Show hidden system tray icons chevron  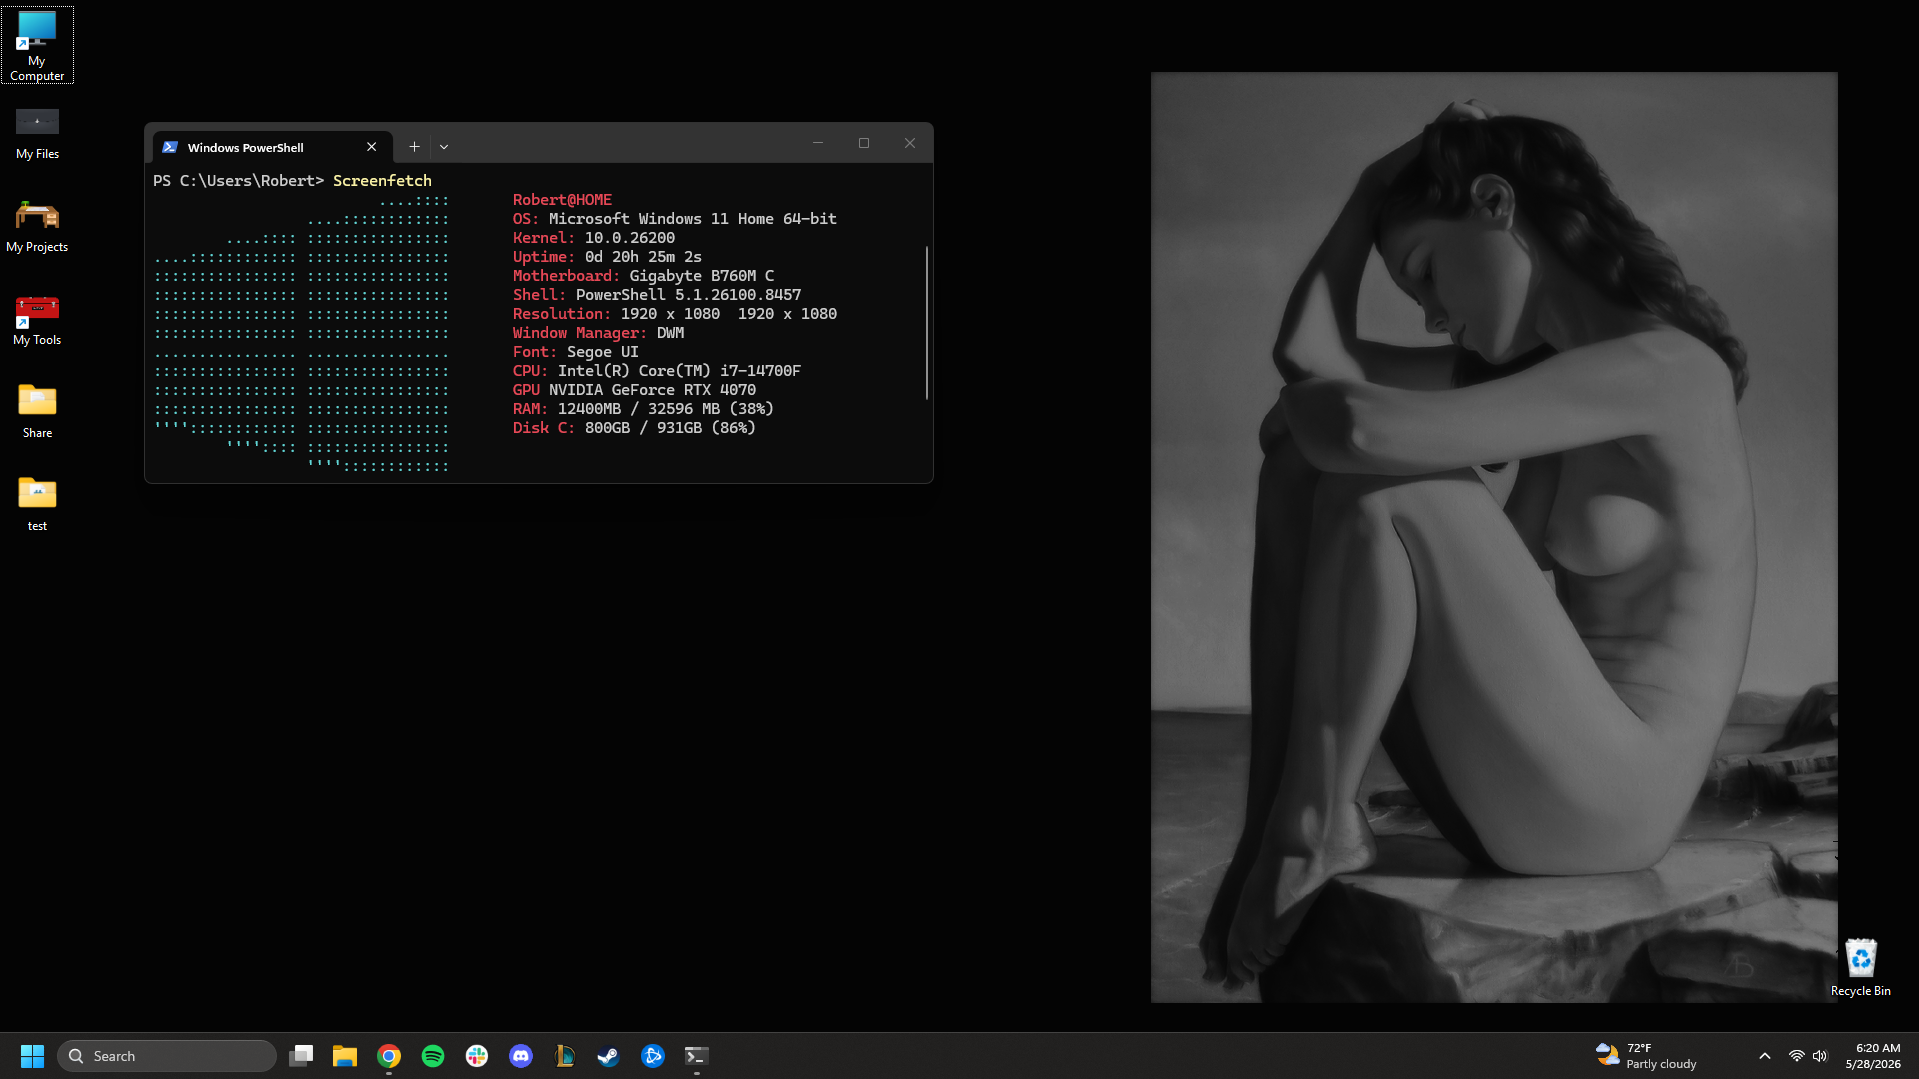coord(1765,1056)
